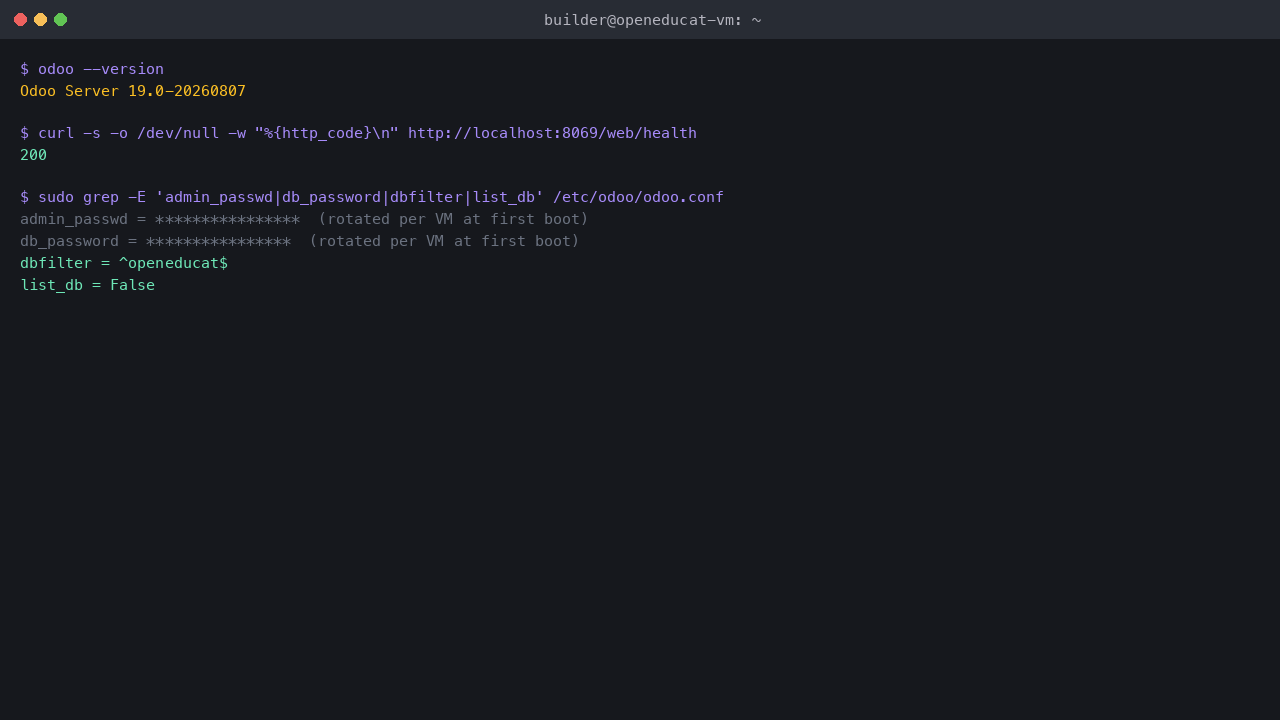Click the window title builder@openeducat-vm
The width and height of the screenshot is (1280, 720).
click(x=652, y=20)
